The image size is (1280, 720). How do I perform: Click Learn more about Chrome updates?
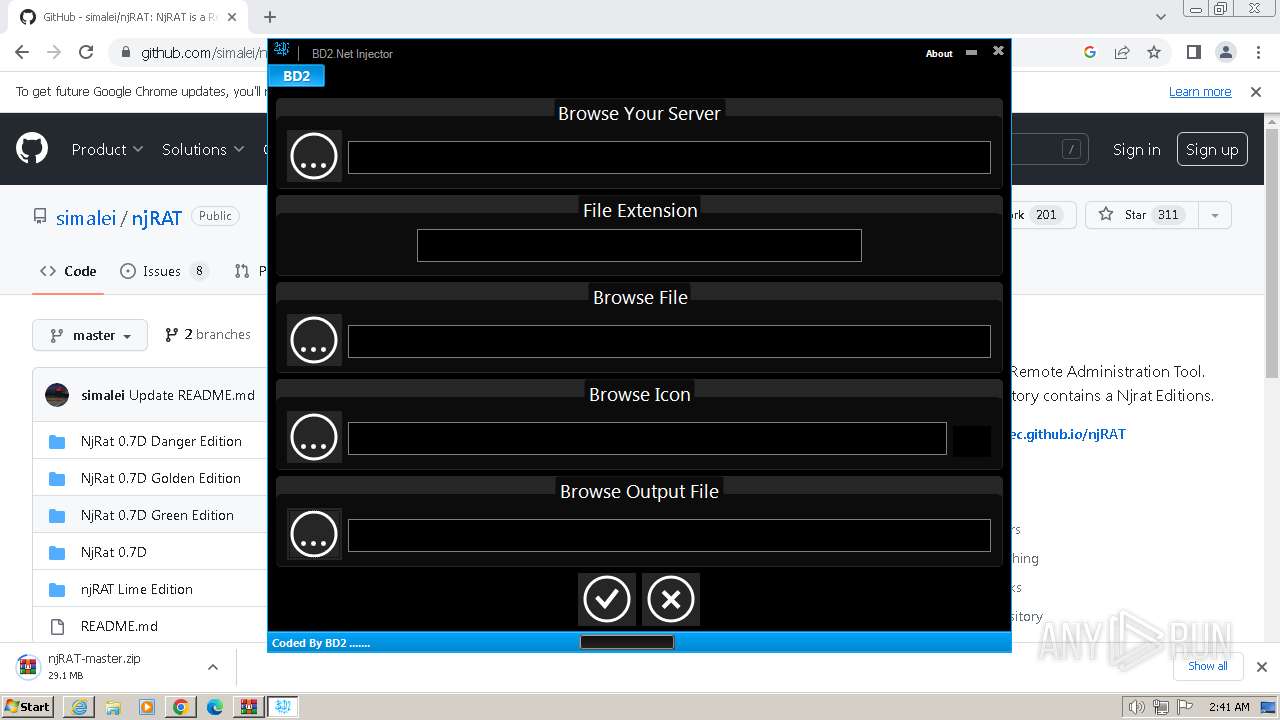pos(1200,91)
